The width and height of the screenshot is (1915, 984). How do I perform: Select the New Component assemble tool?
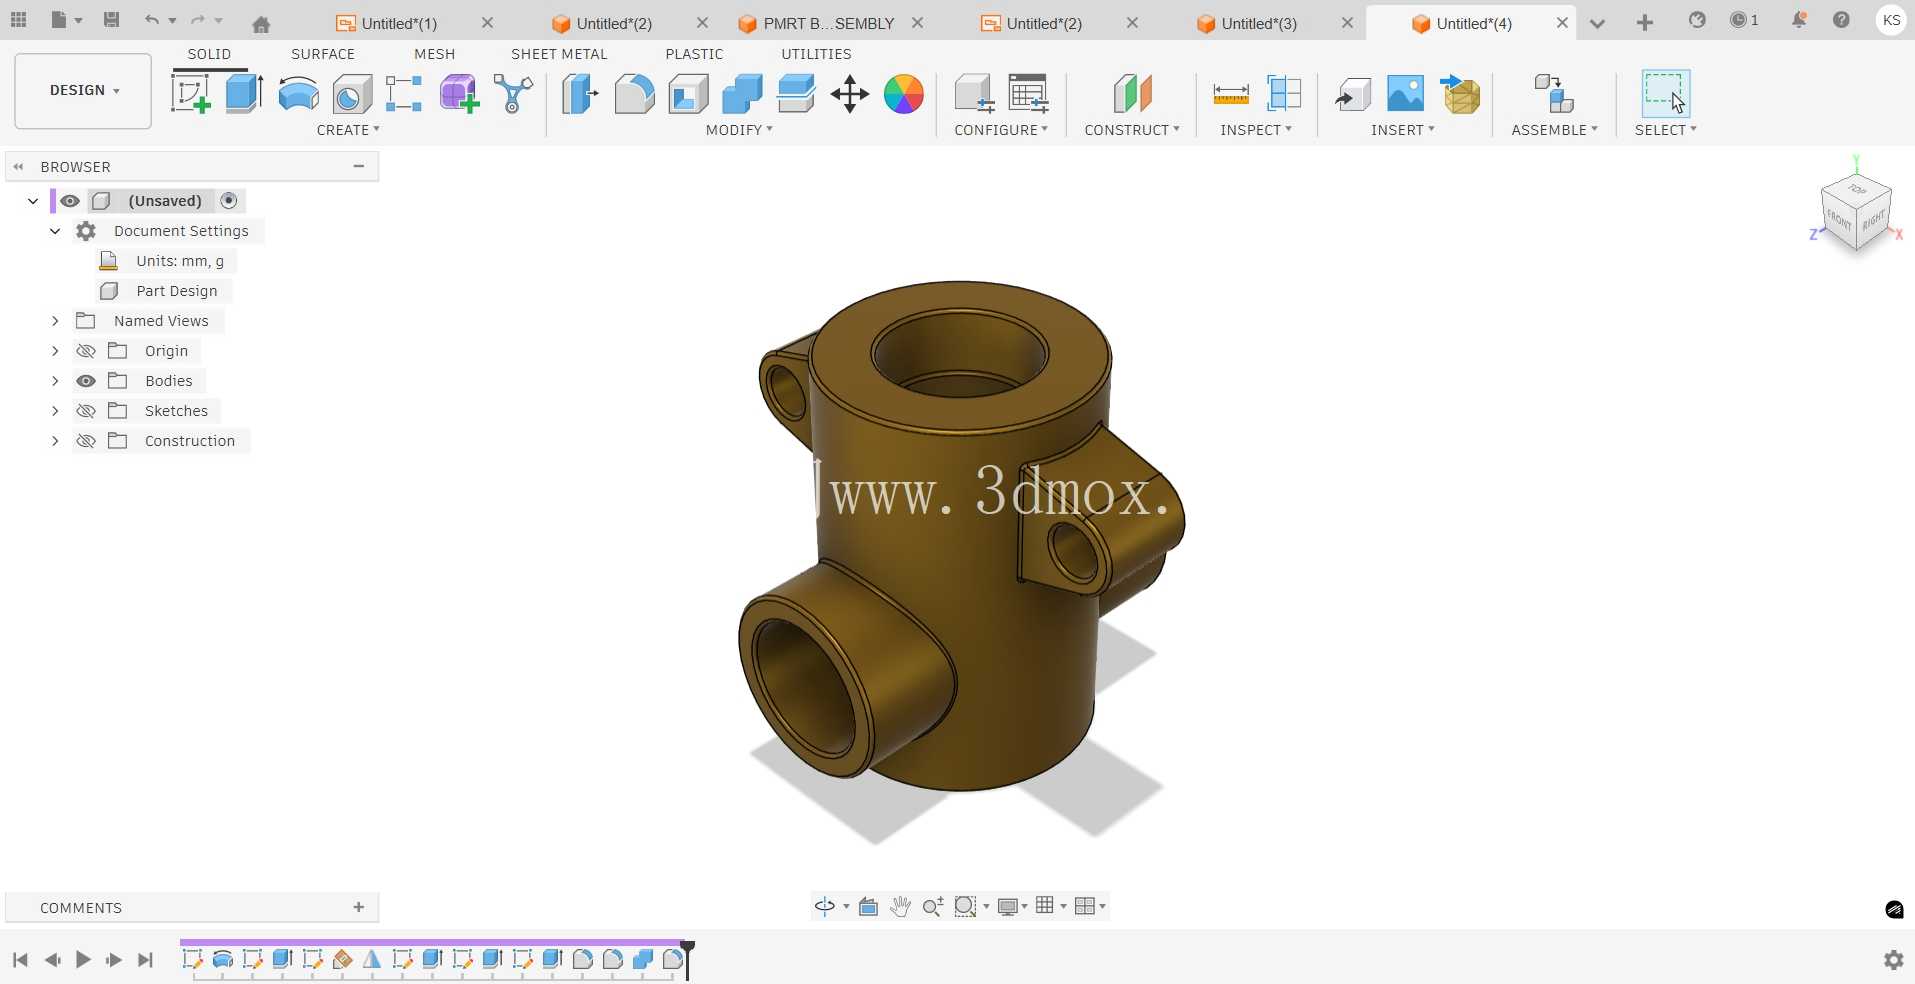point(1554,94)
